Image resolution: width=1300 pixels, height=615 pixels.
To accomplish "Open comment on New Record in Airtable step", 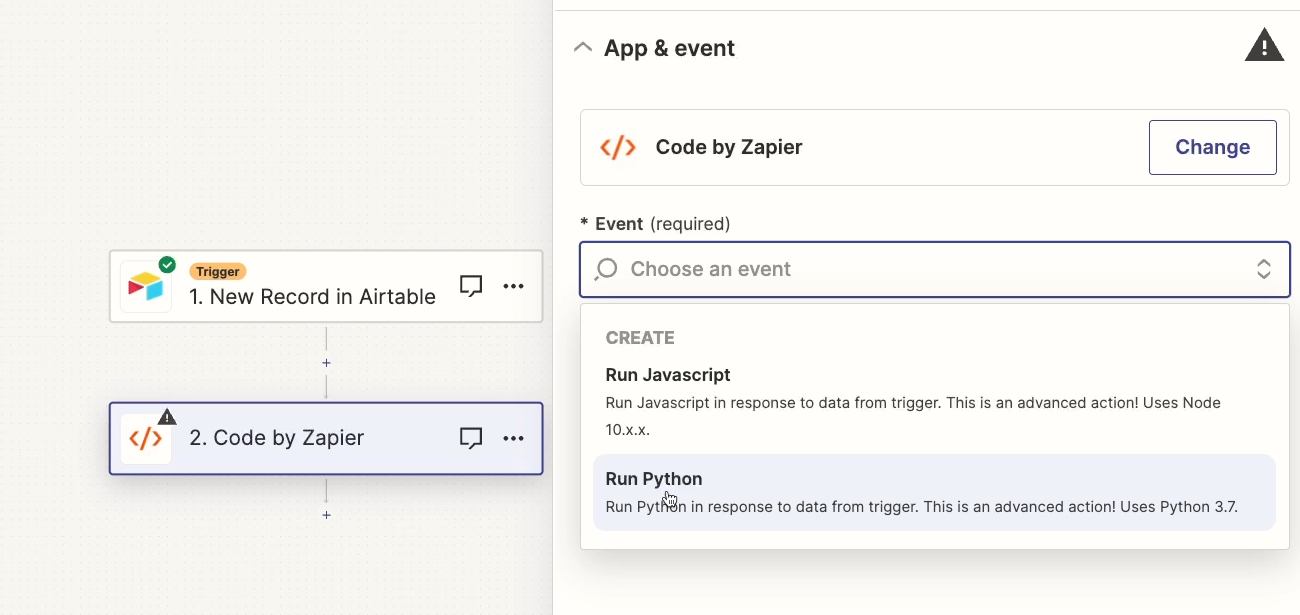I will click(471, 286).
